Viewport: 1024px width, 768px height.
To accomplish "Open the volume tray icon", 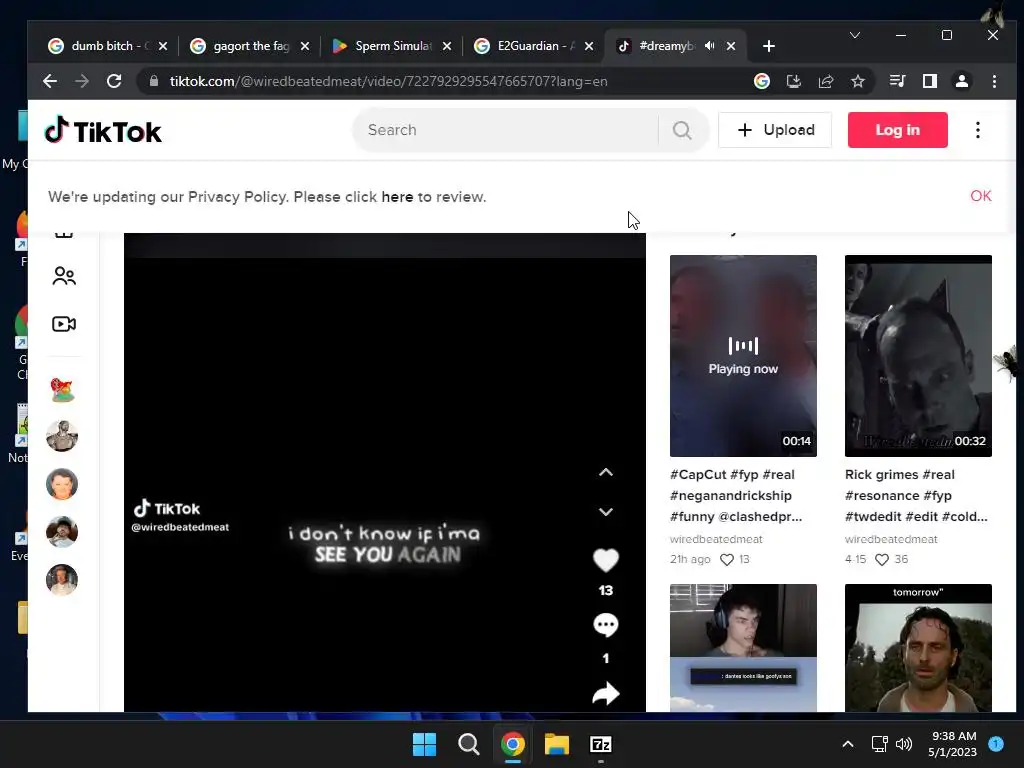I will tap(904, 744).
